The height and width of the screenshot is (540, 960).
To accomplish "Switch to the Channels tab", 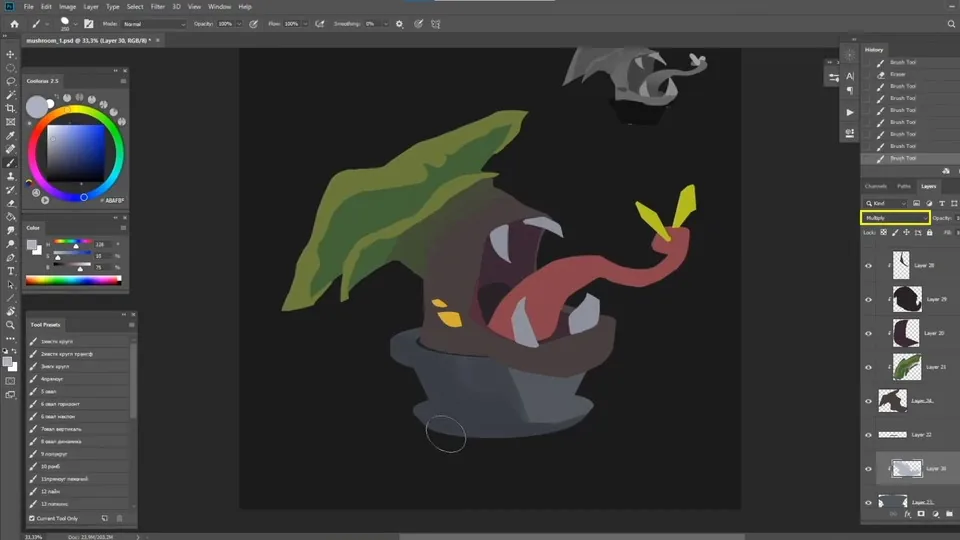I will tap(876, 186).
